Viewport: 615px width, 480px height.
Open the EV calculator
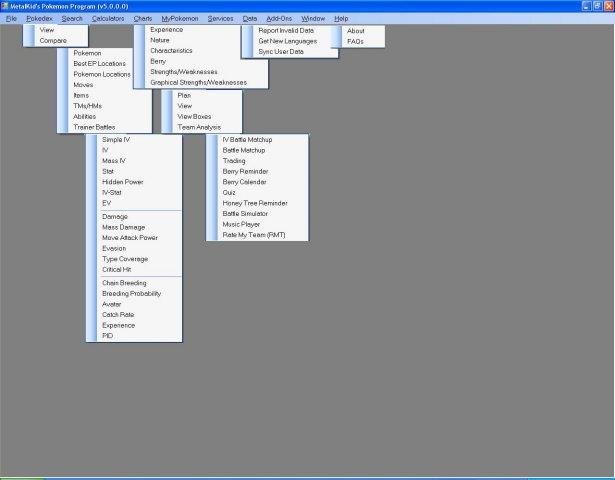(x=107, y=203)
